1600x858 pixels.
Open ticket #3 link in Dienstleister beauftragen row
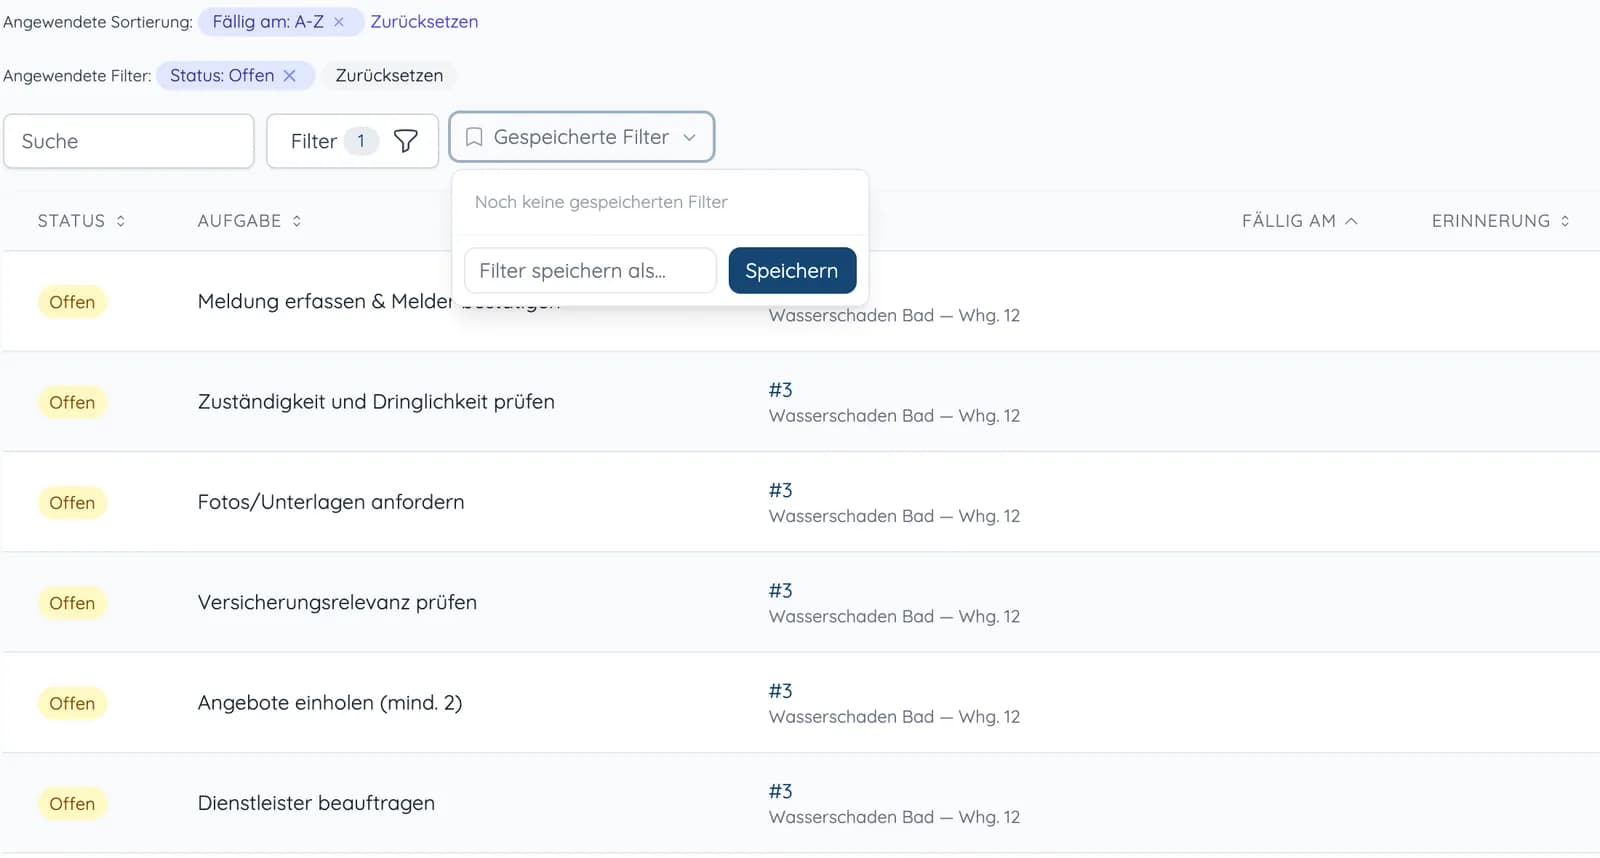coord(781,792)
